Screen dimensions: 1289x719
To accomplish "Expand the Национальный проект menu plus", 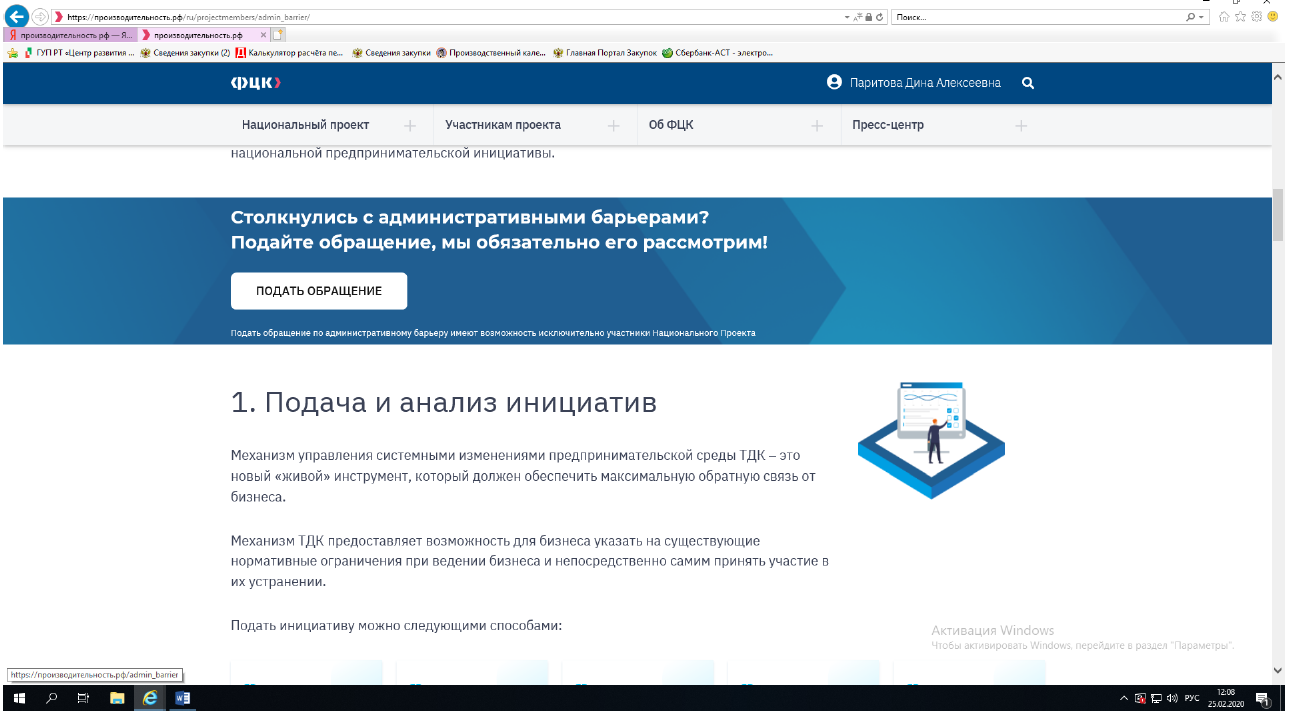I will [x=409, y=126].
